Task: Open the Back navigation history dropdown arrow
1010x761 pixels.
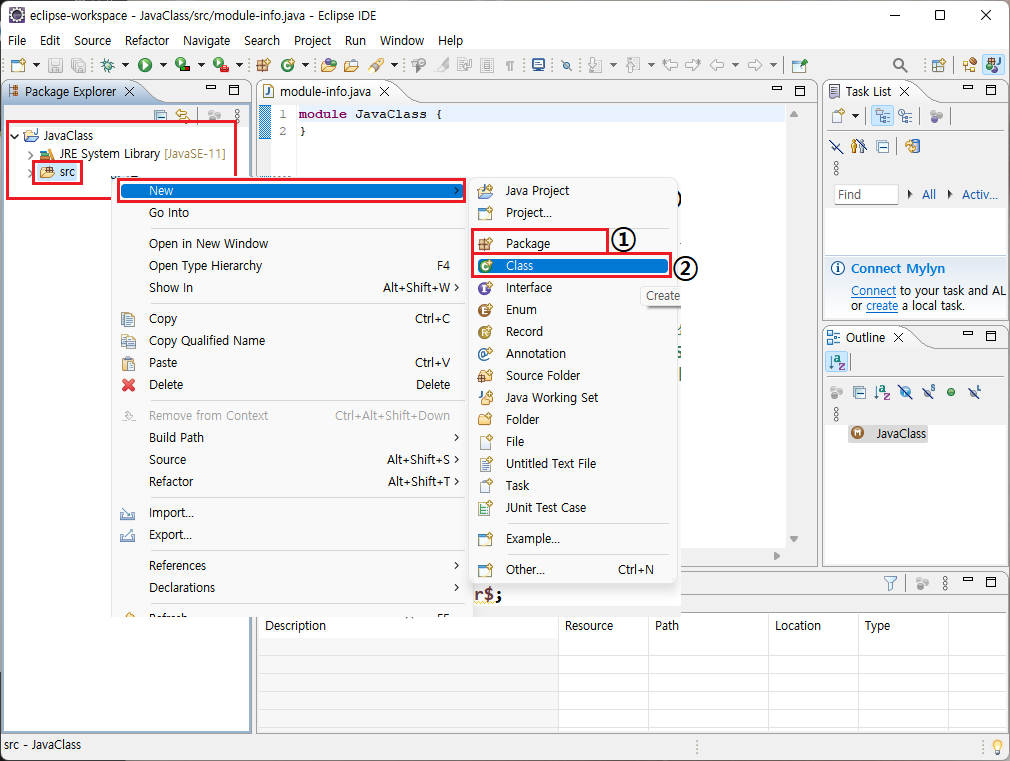Action: pos(735,65)
